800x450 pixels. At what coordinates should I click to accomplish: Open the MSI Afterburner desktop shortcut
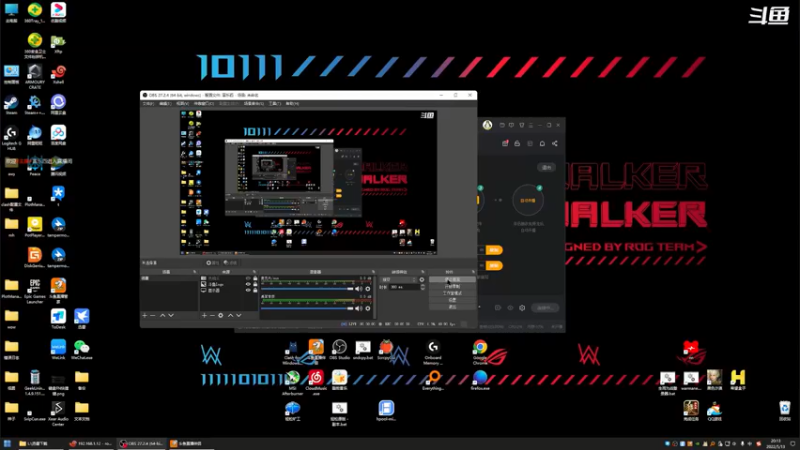(x=292, y=383)
